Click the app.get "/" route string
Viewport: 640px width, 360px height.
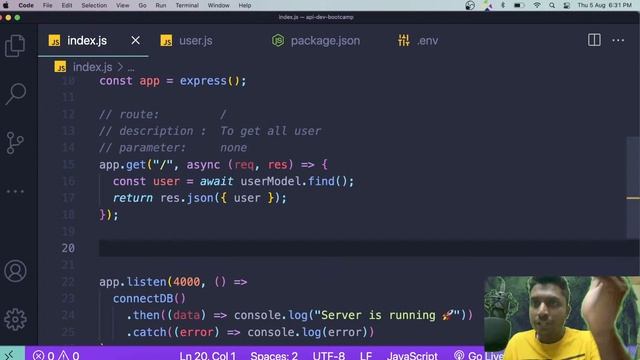coord(162,164)
